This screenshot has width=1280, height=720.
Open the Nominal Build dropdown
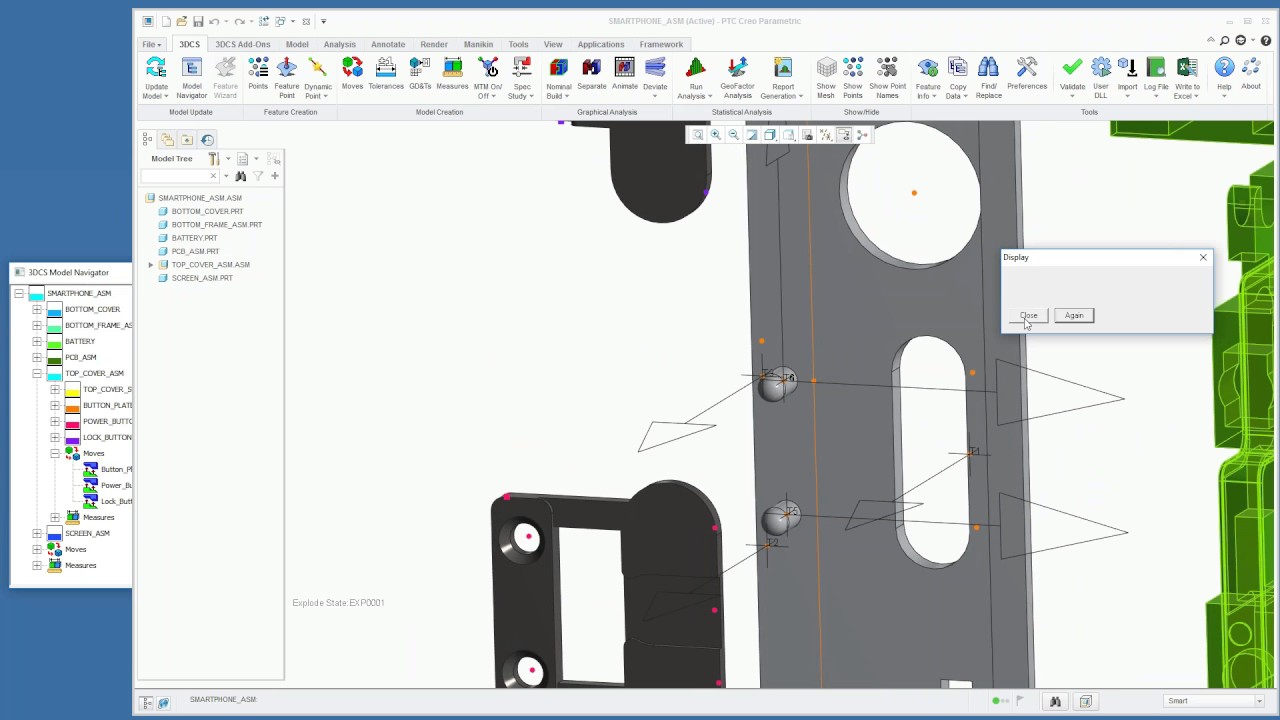click(566, 96)
